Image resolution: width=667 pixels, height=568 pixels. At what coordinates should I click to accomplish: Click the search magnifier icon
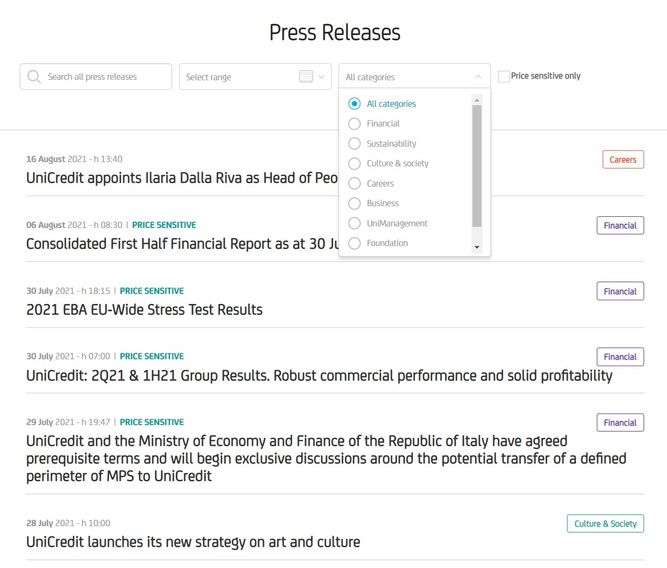pyautogui.click(x=34, y=77)
